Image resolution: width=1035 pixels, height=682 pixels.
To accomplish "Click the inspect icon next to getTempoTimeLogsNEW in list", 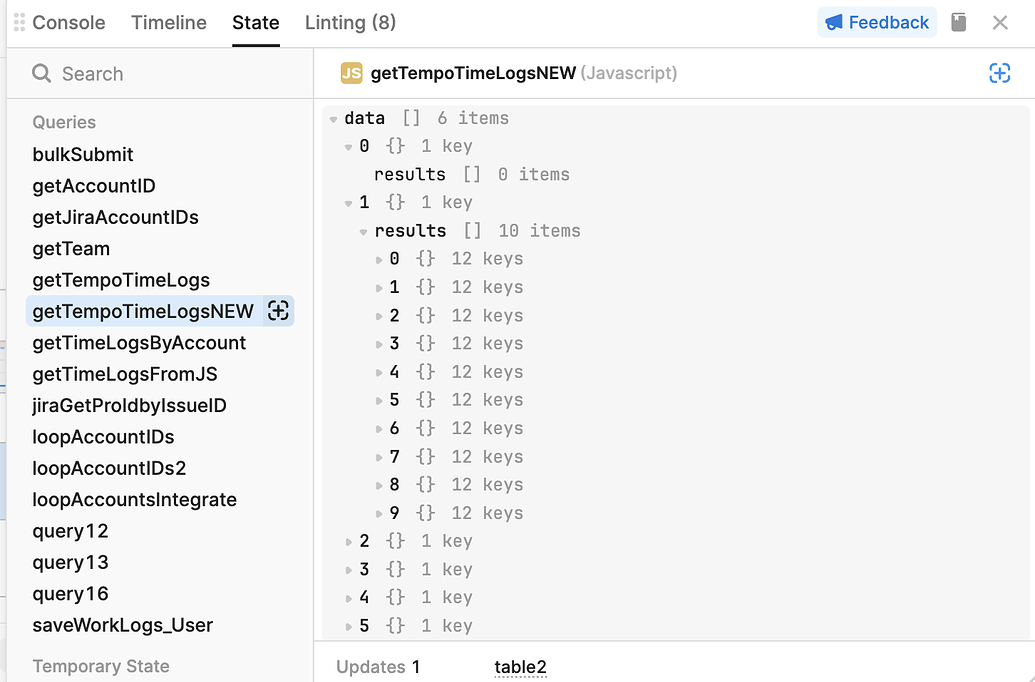I will pyautogui.click(x=278, y=311).
